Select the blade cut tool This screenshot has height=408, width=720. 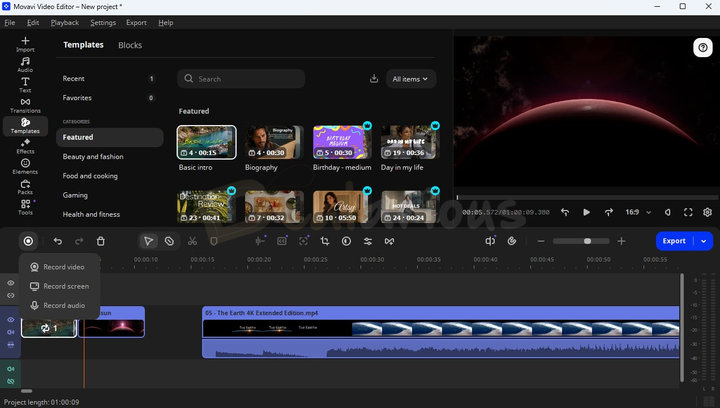(x=169, y=241)
